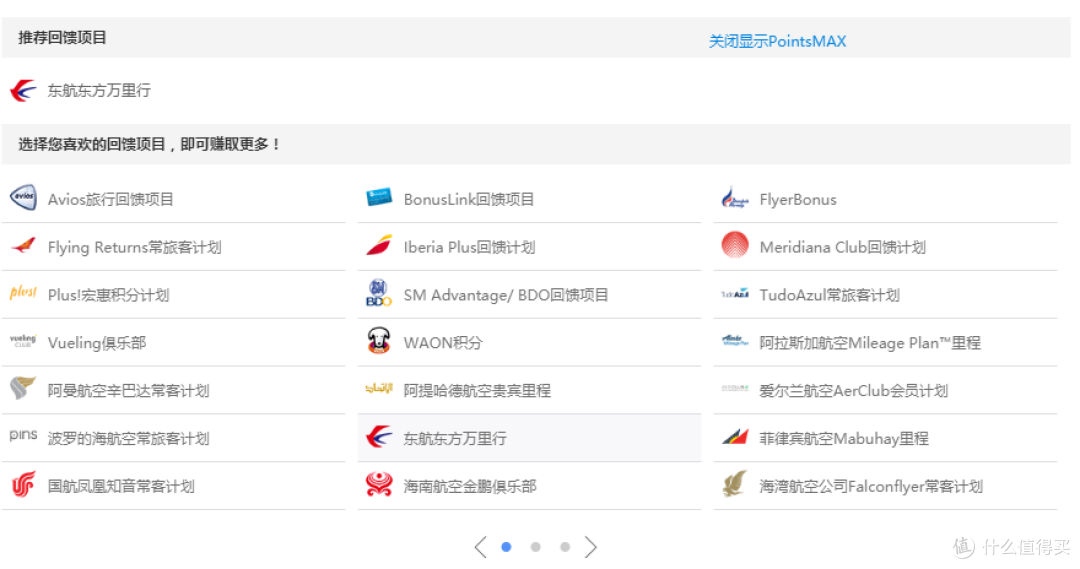Click highlighted 东航东方万里行 list text
This screenshot has height=569, width=1080.
click(455, 438)
